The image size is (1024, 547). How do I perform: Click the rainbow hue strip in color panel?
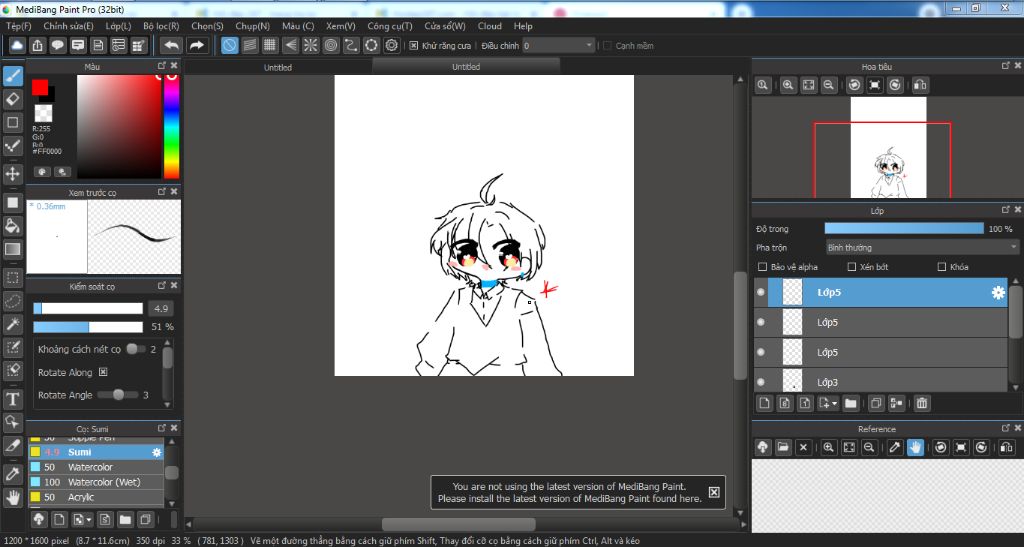(171, 126)
